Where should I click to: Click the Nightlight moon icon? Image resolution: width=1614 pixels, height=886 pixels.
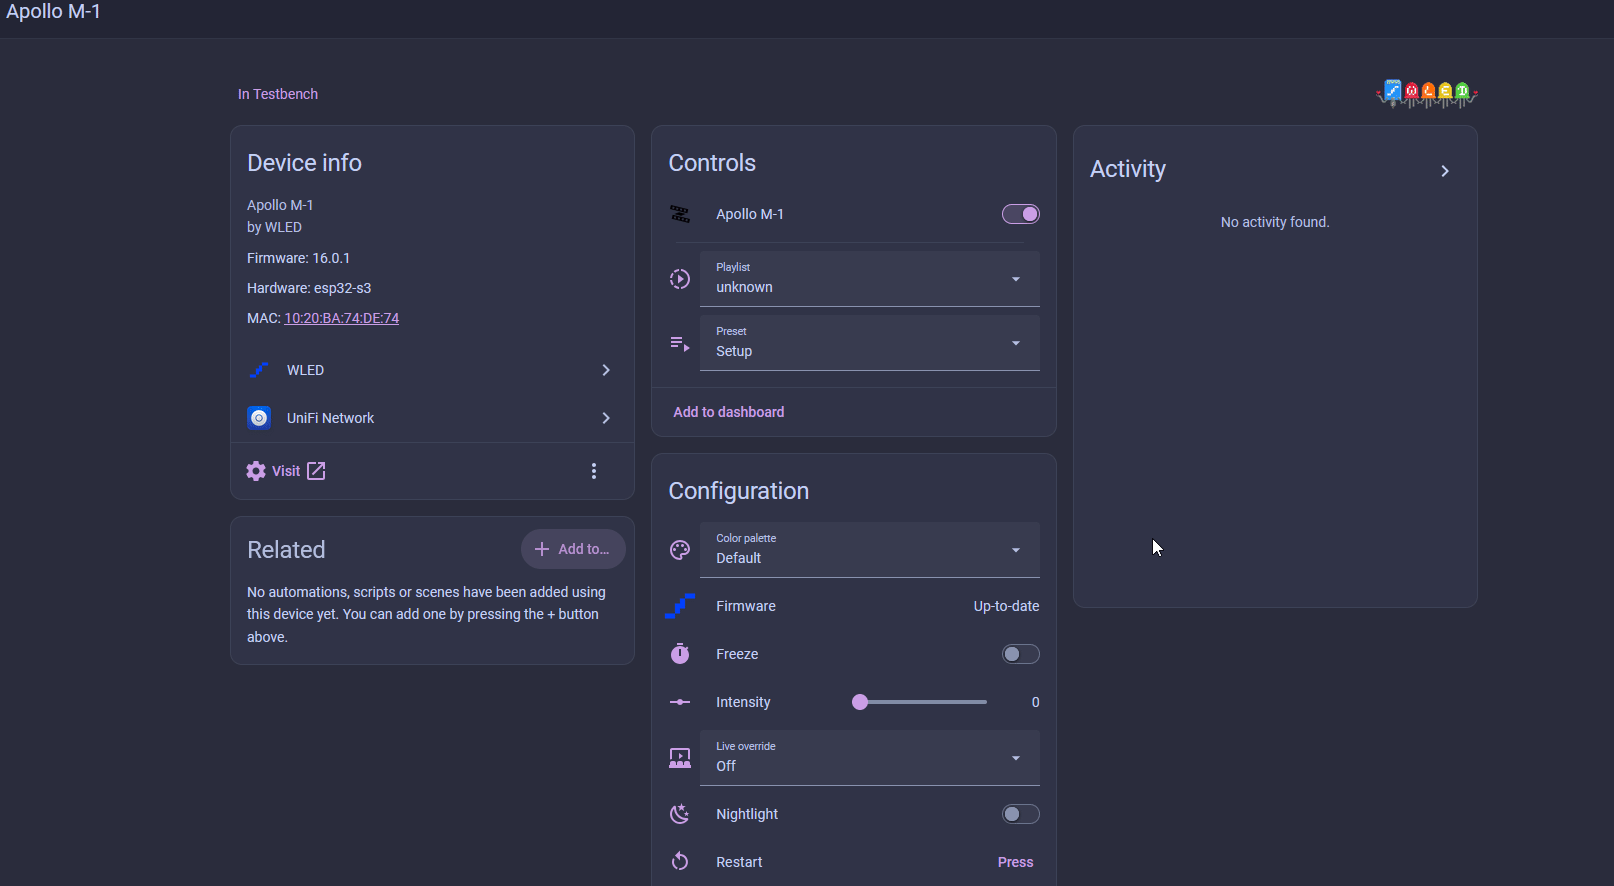(680, 814)
